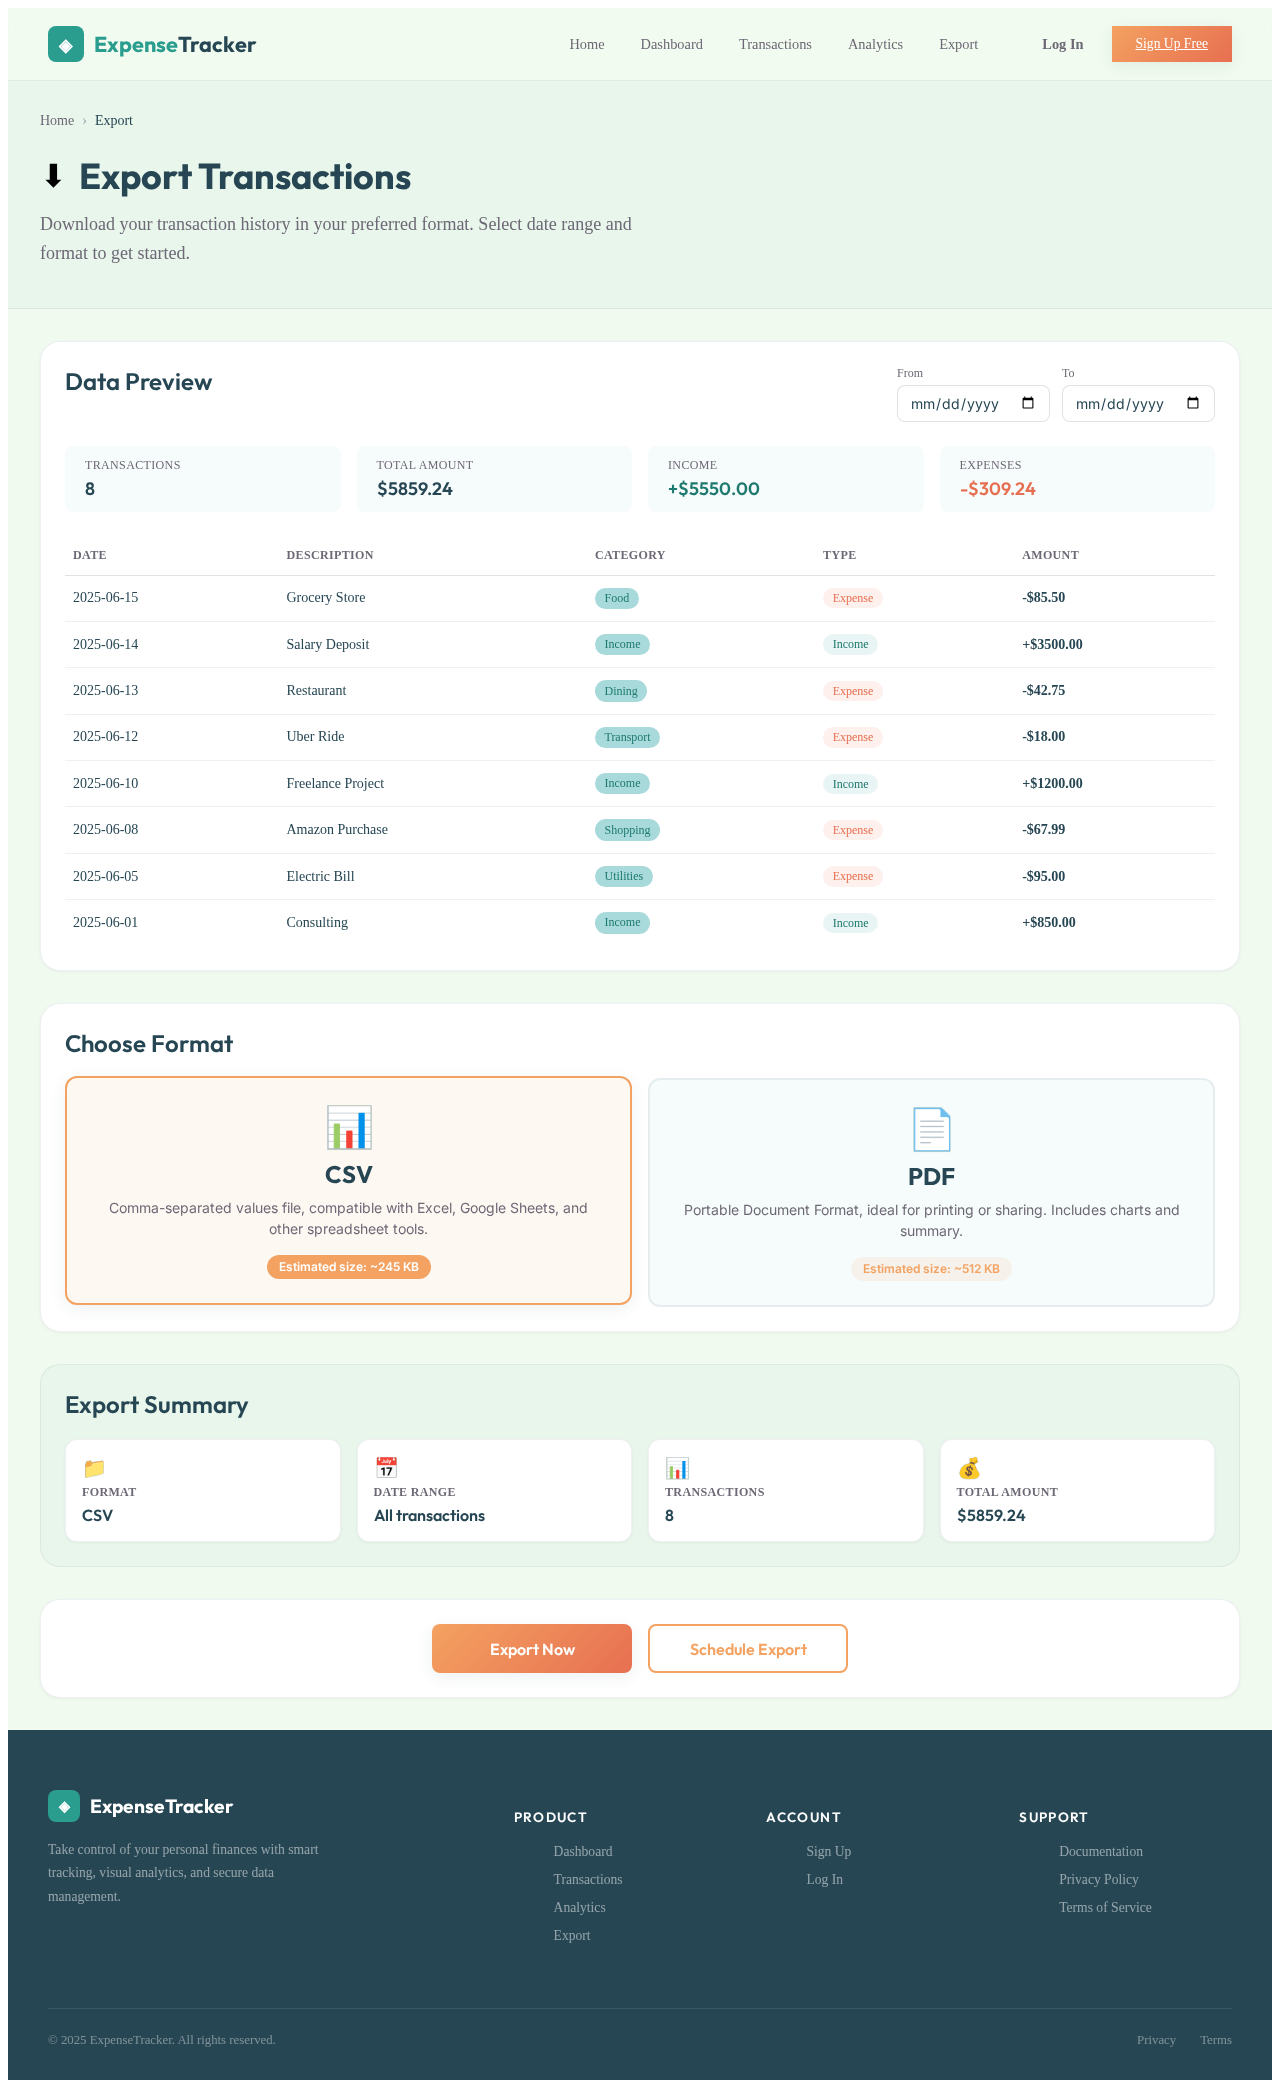This screenshot has height=2088, width=1280.
Task: Focus the From date input field
Action: pos(973,403)
